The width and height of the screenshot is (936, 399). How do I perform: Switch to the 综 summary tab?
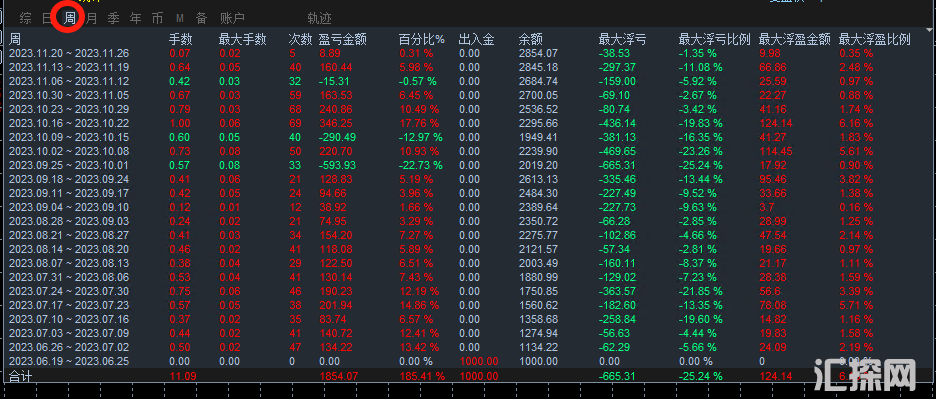click(x=26, y=19)
